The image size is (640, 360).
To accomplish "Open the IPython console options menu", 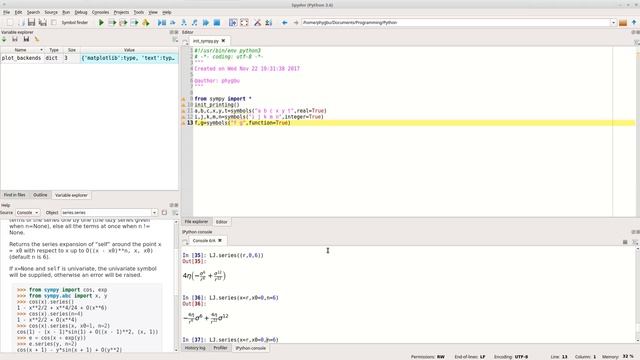I will 636,242.
